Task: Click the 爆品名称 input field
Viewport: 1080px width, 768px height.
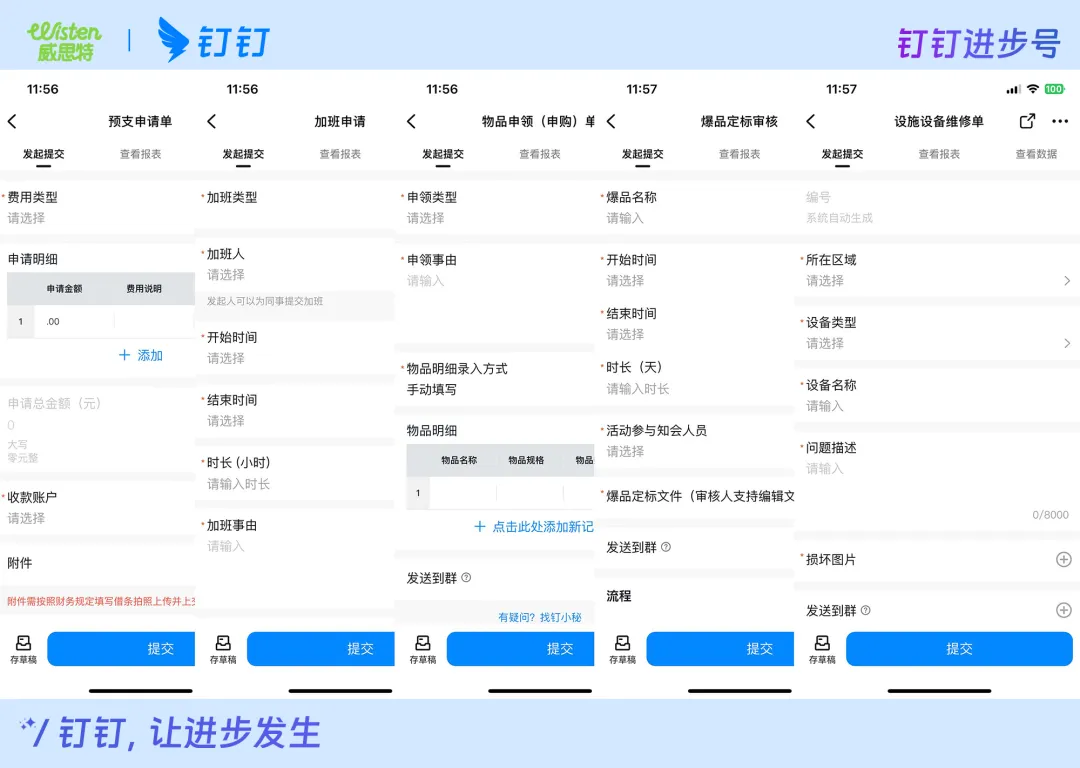Action: tap(694, 207)
